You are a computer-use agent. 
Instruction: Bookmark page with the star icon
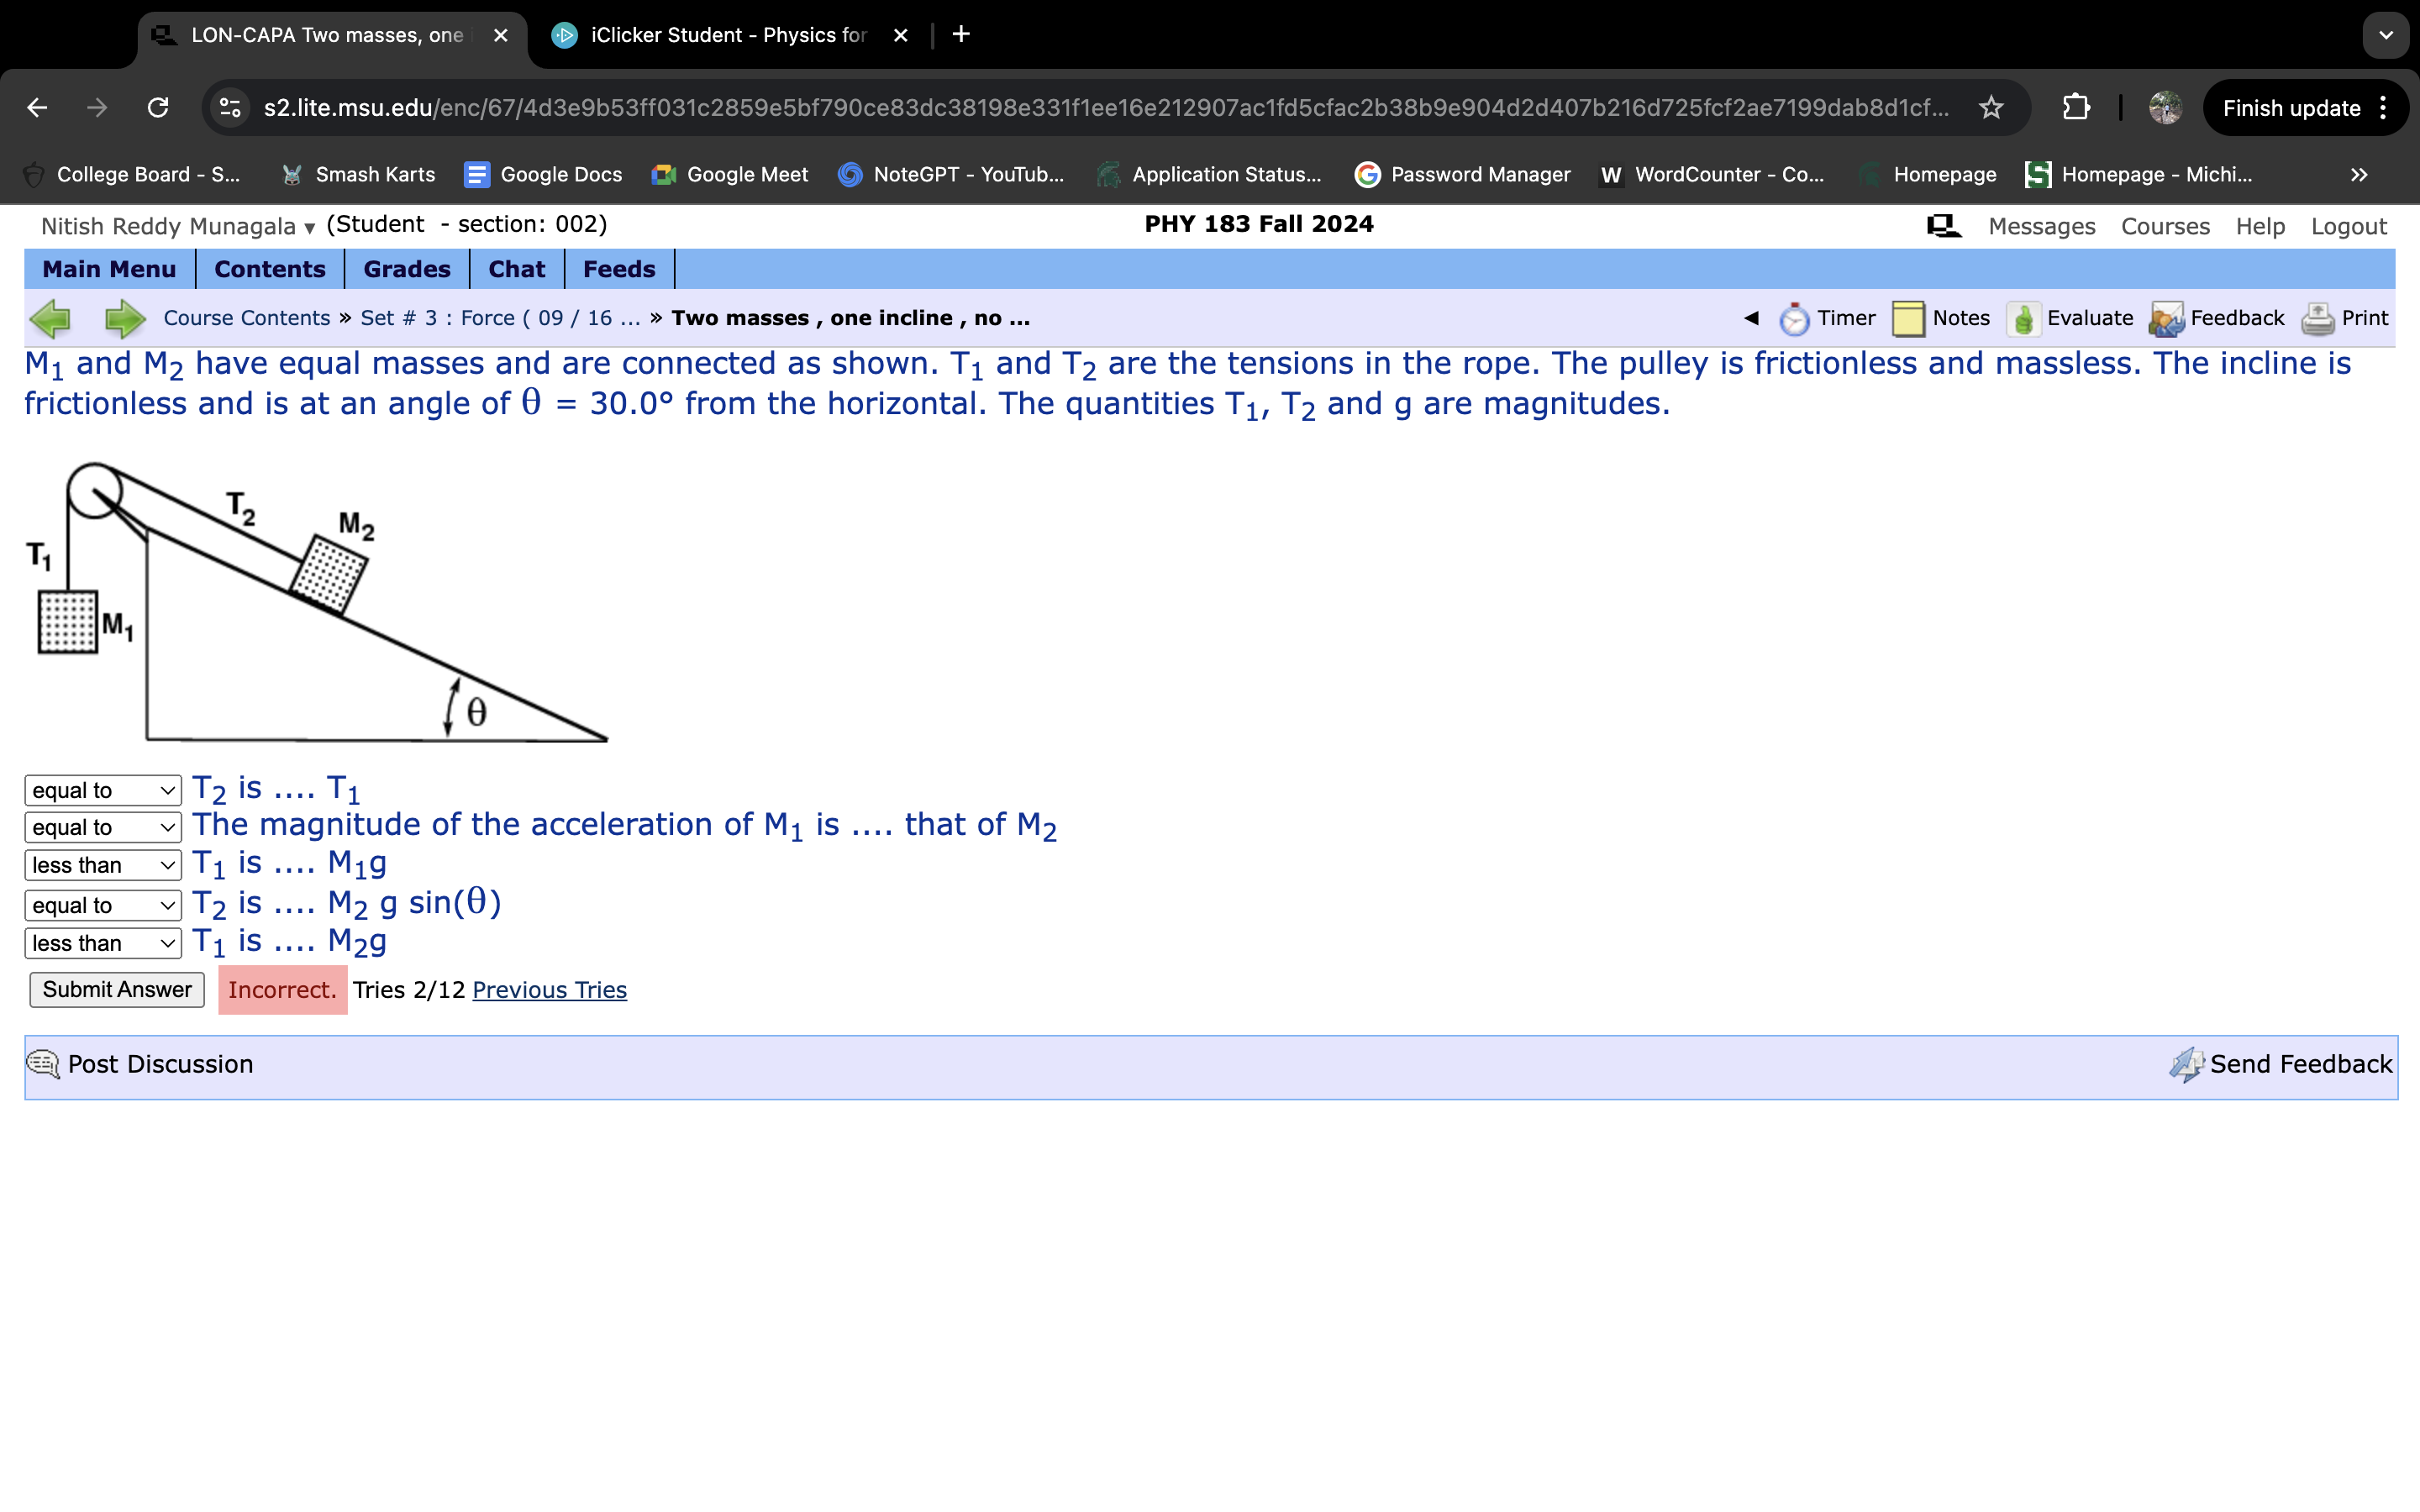1991,108
